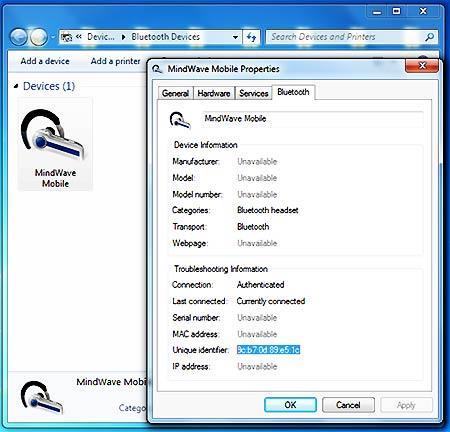This screenshot has width=450, height=432.
Task: Switch to the General tab
Action: 175,93
